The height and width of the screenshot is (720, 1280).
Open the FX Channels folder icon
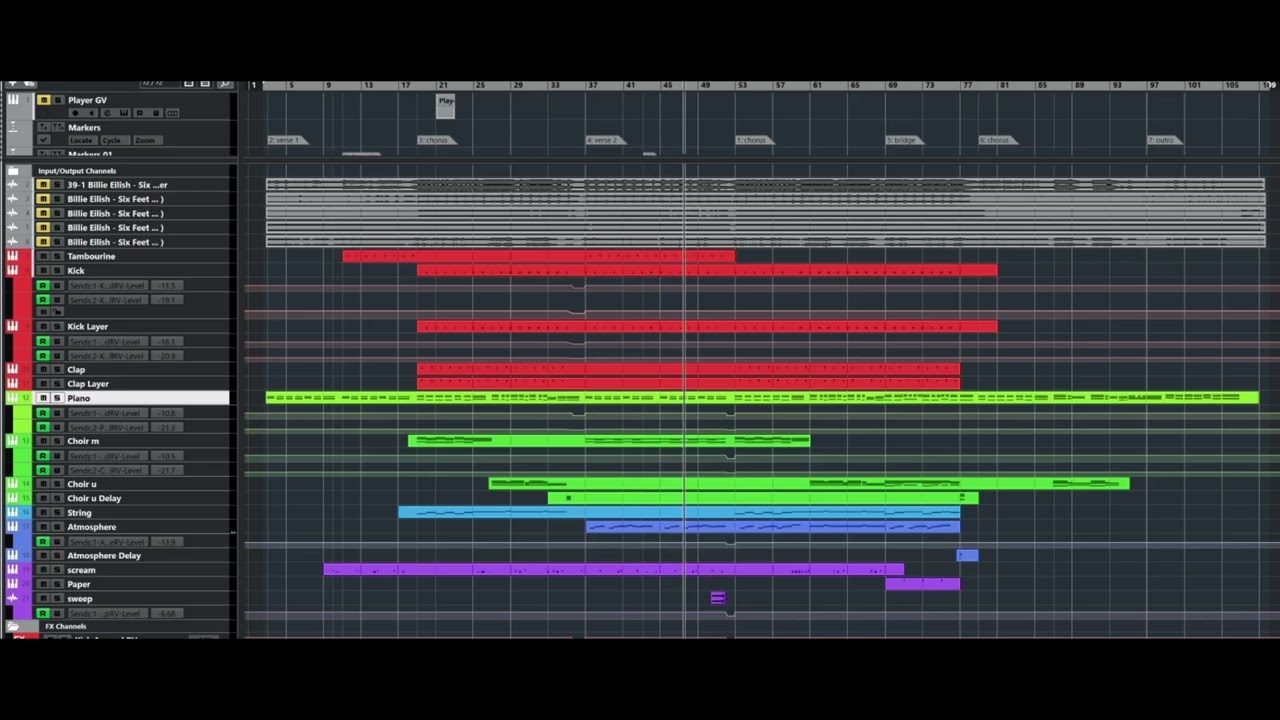(x=13, y=627)
